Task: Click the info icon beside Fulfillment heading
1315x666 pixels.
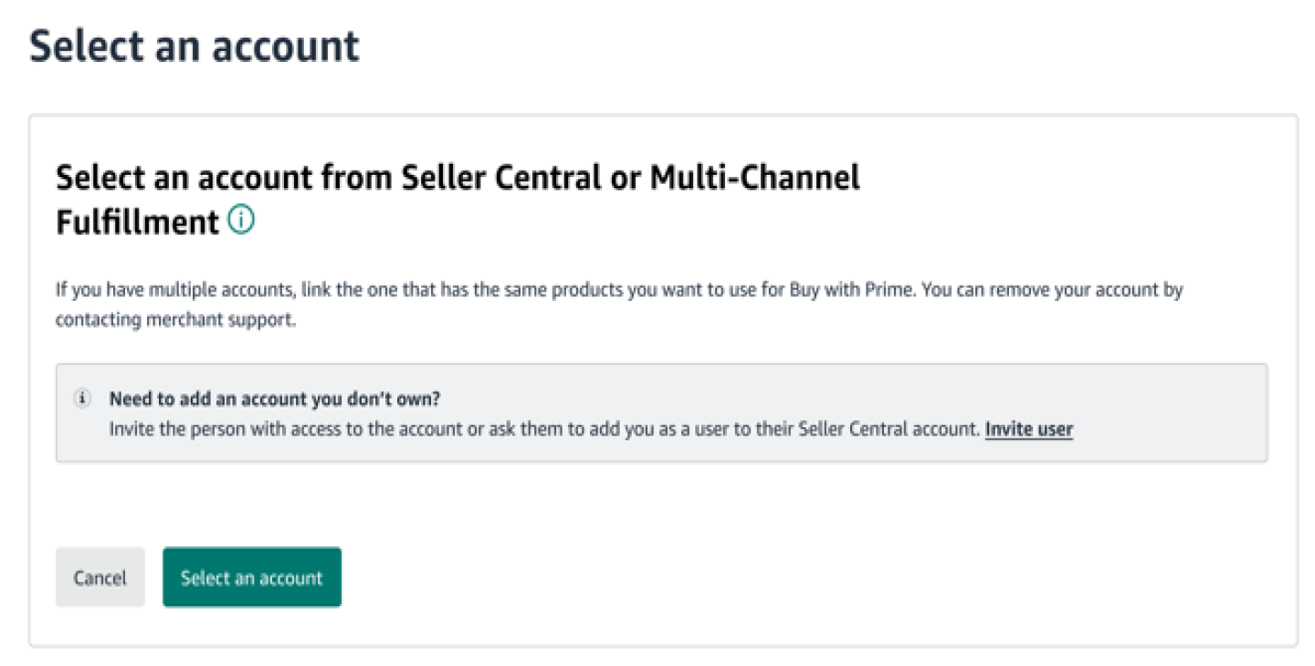Action: [241, 220]
